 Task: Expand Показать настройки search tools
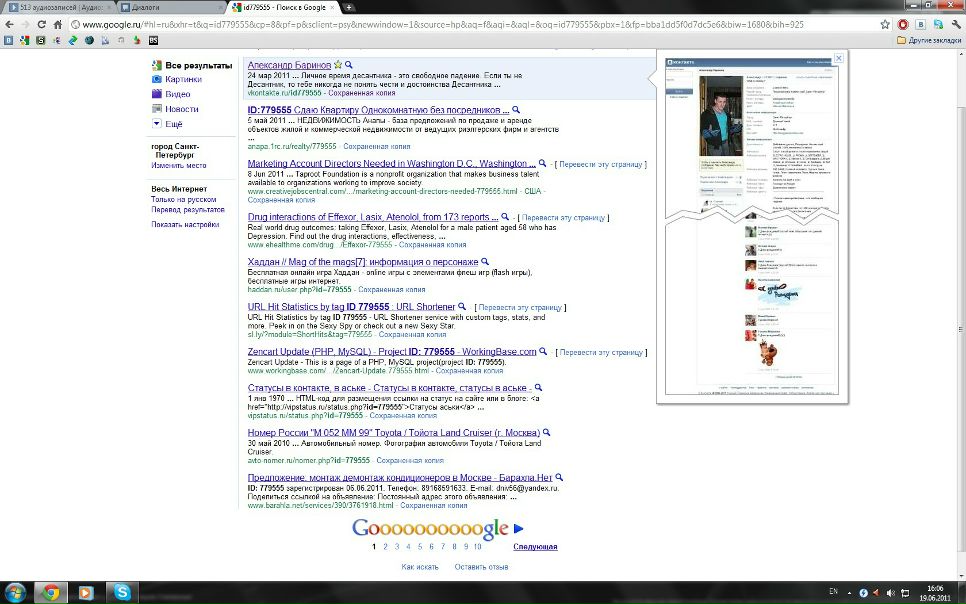[185, 225]
